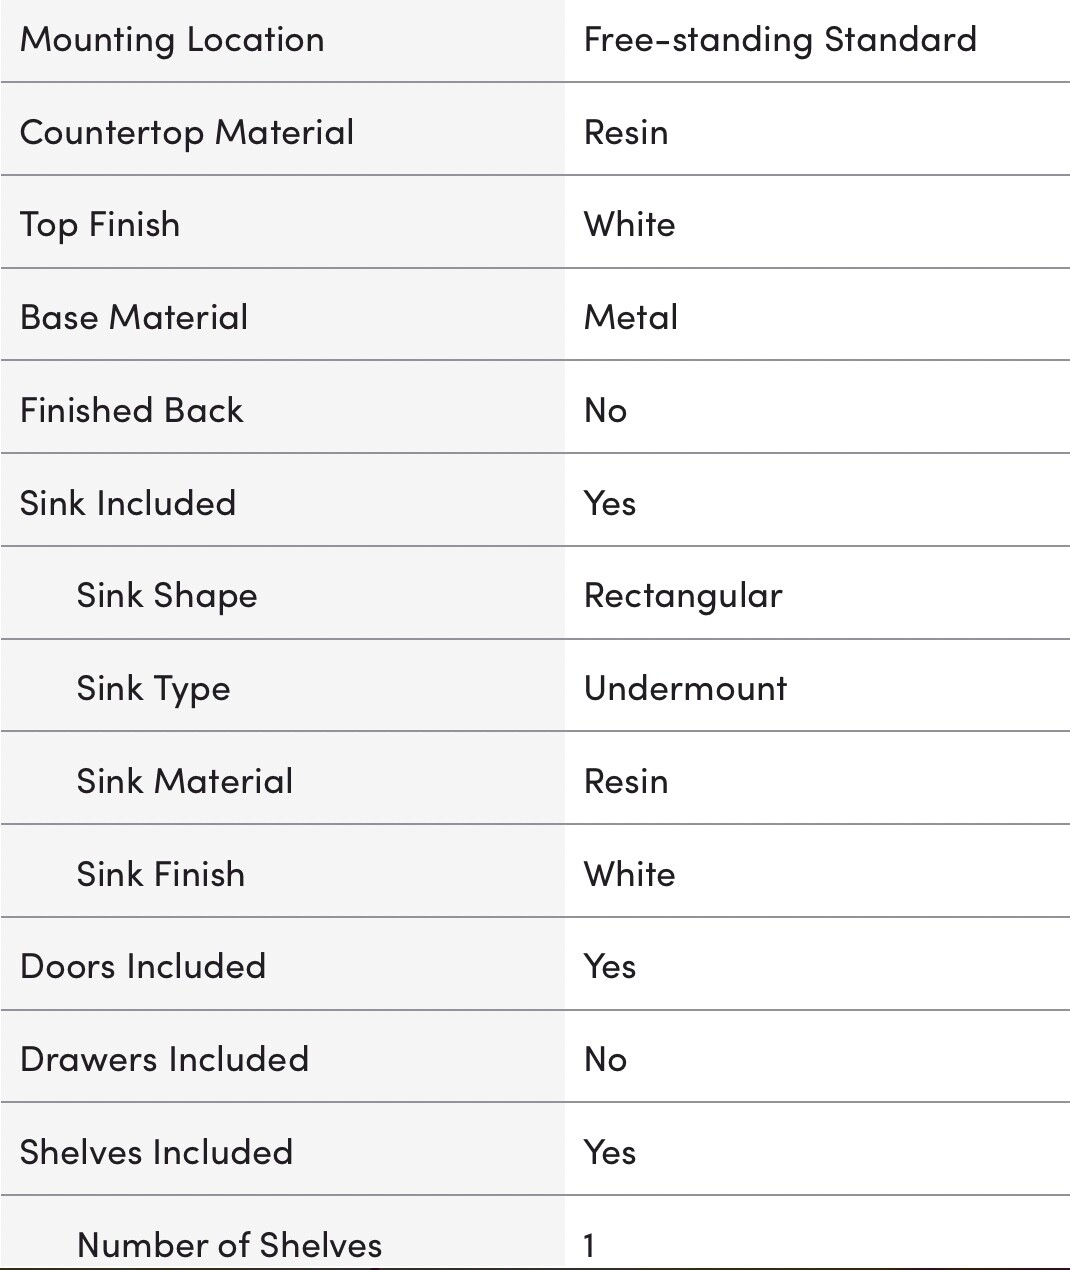Click the Number of Shelves label

coord(230,1245)
